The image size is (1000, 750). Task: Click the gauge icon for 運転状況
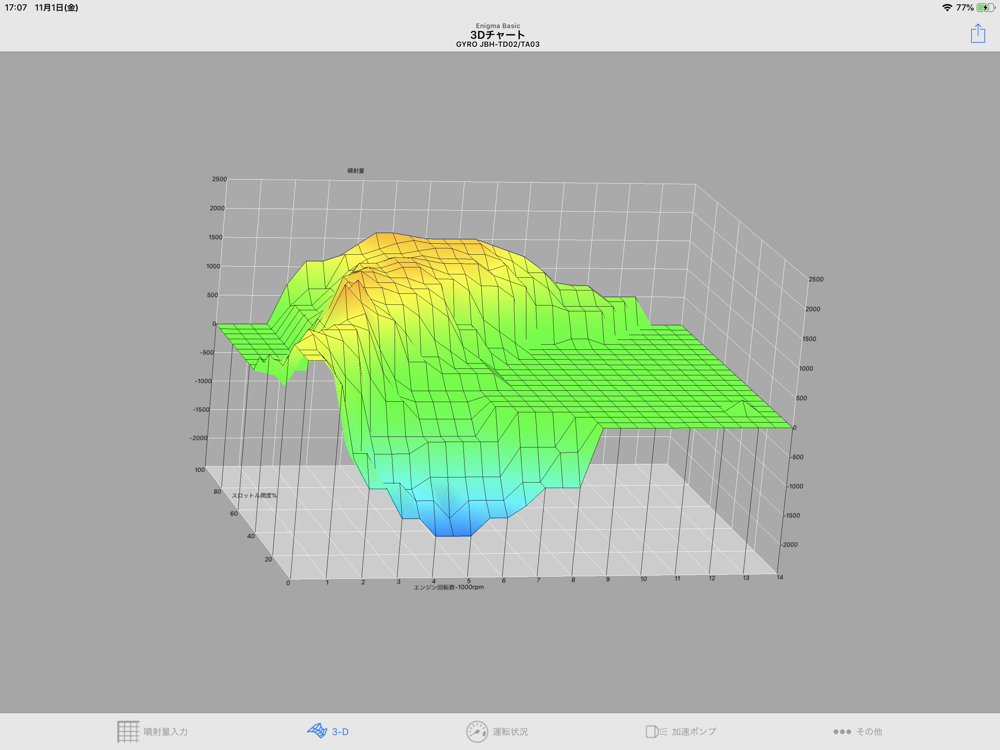(477, 731)
